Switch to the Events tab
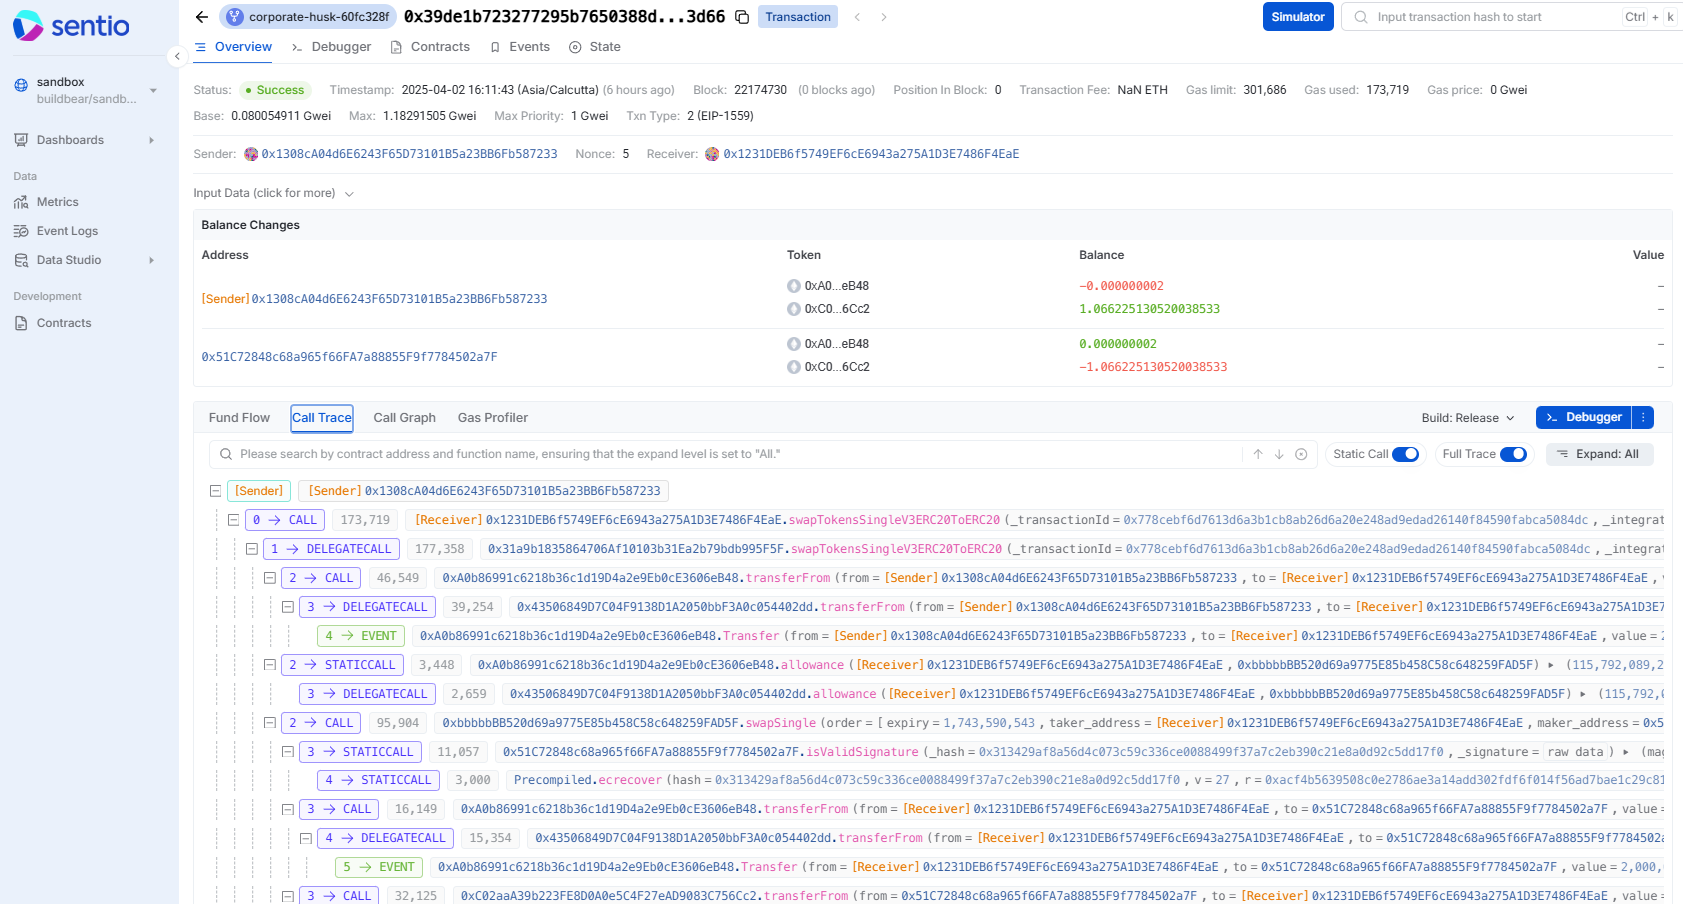Viewport: 1683px width, 904px height. click(520, 47)
